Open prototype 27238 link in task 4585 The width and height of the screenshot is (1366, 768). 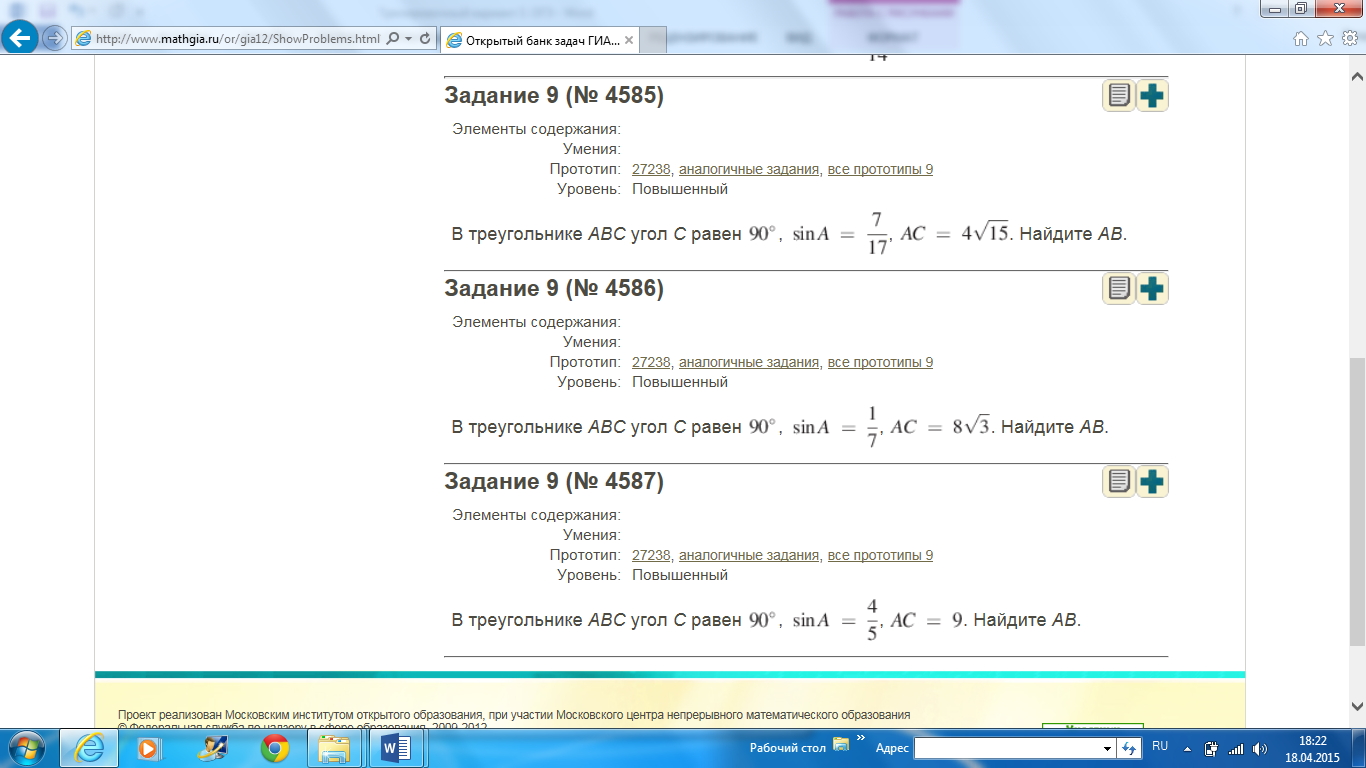[x=651, y=169]
